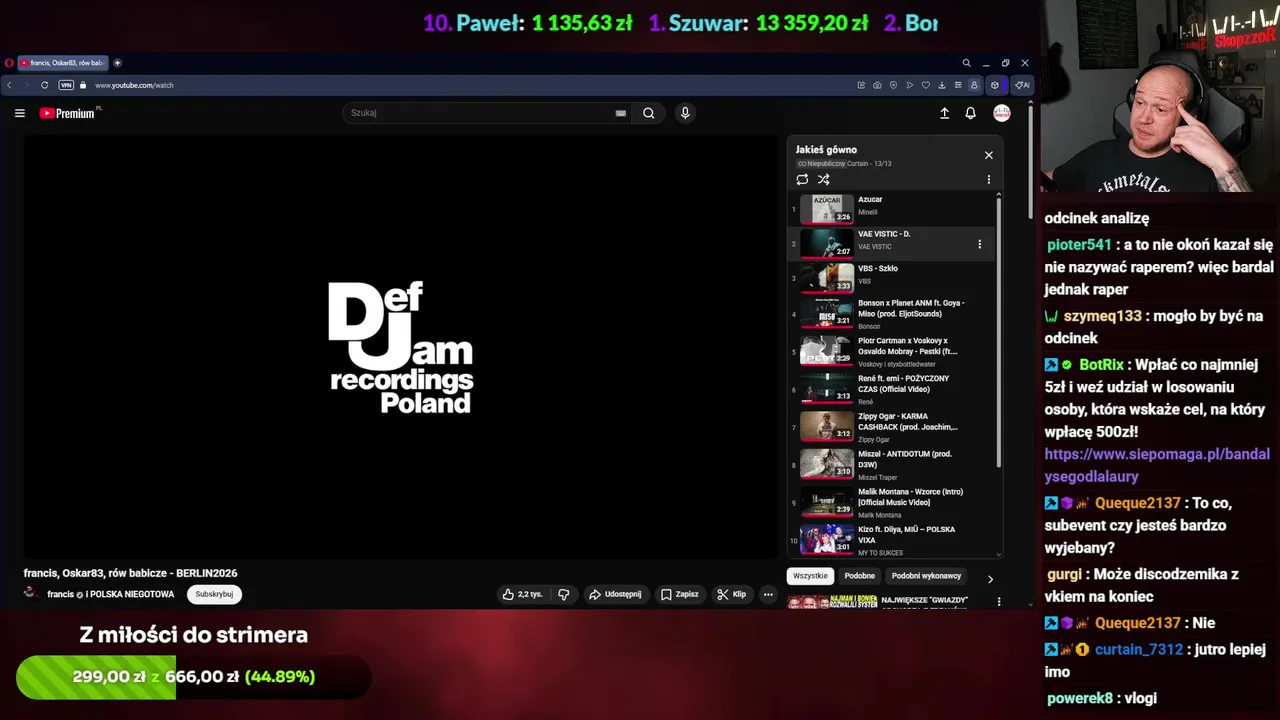Open the on-screen keyboard icon in search
Viewport: 1280px width, 720px height.
click(x=621, y=113)
